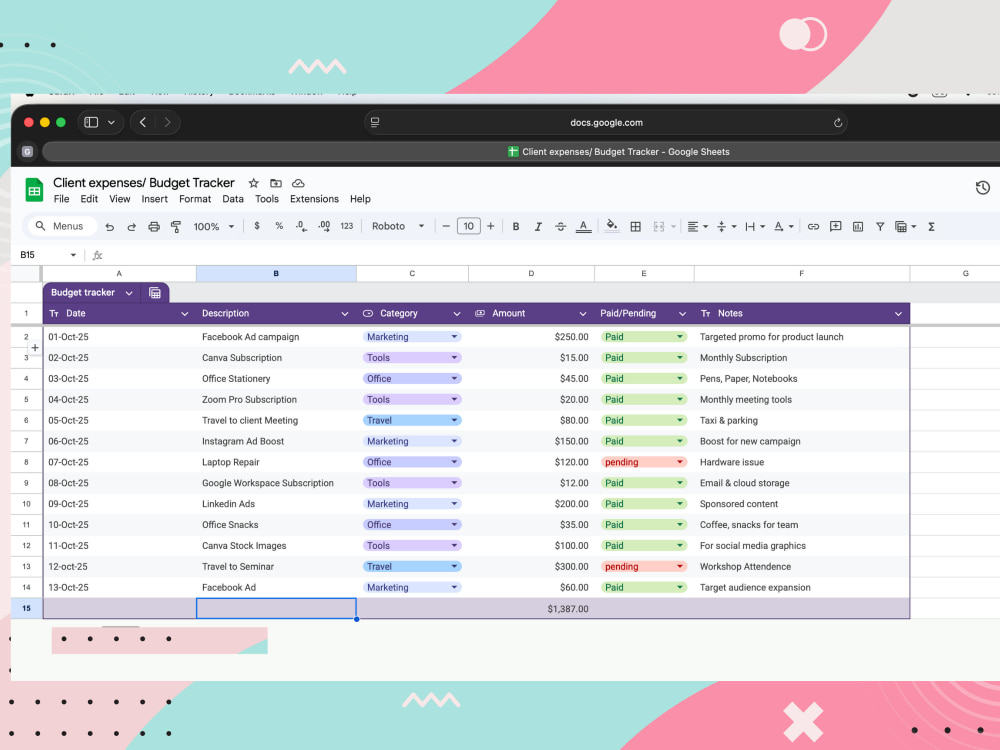Open text rotation dropdown
Screen dimensions: 1000x750
784,226
